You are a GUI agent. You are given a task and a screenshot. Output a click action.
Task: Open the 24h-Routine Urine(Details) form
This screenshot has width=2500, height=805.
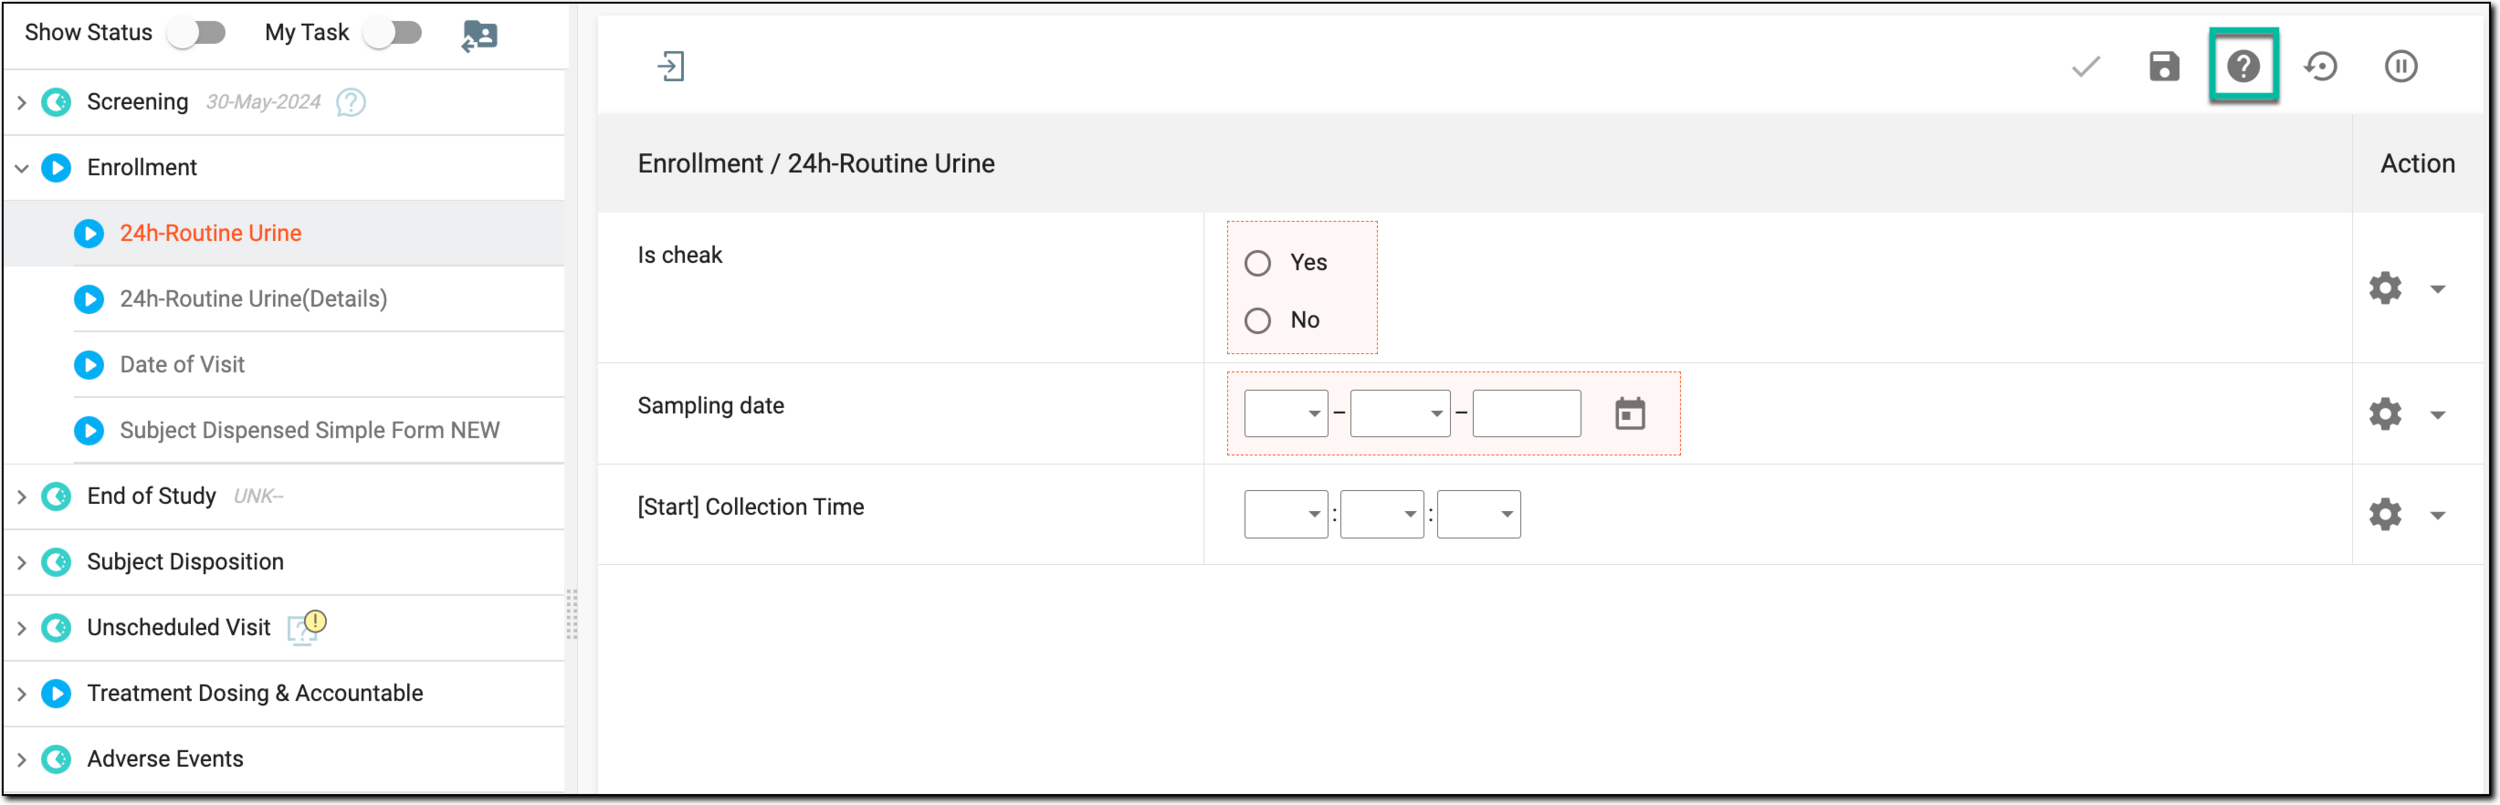click(x=254, y=299)
